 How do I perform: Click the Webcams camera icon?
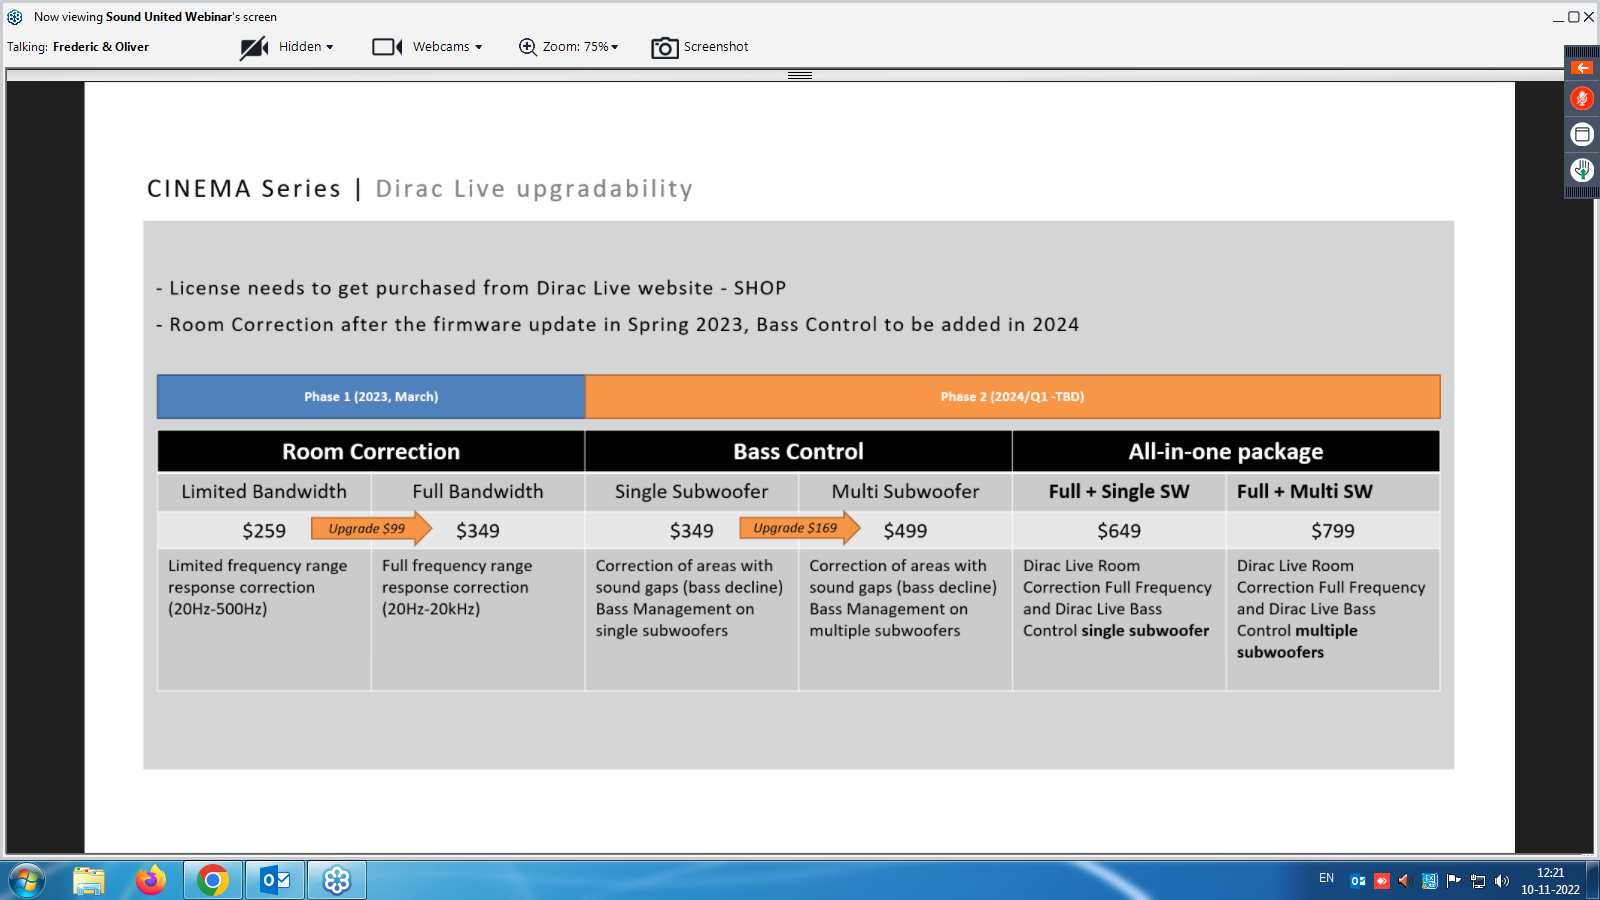[x=387, y=47]
